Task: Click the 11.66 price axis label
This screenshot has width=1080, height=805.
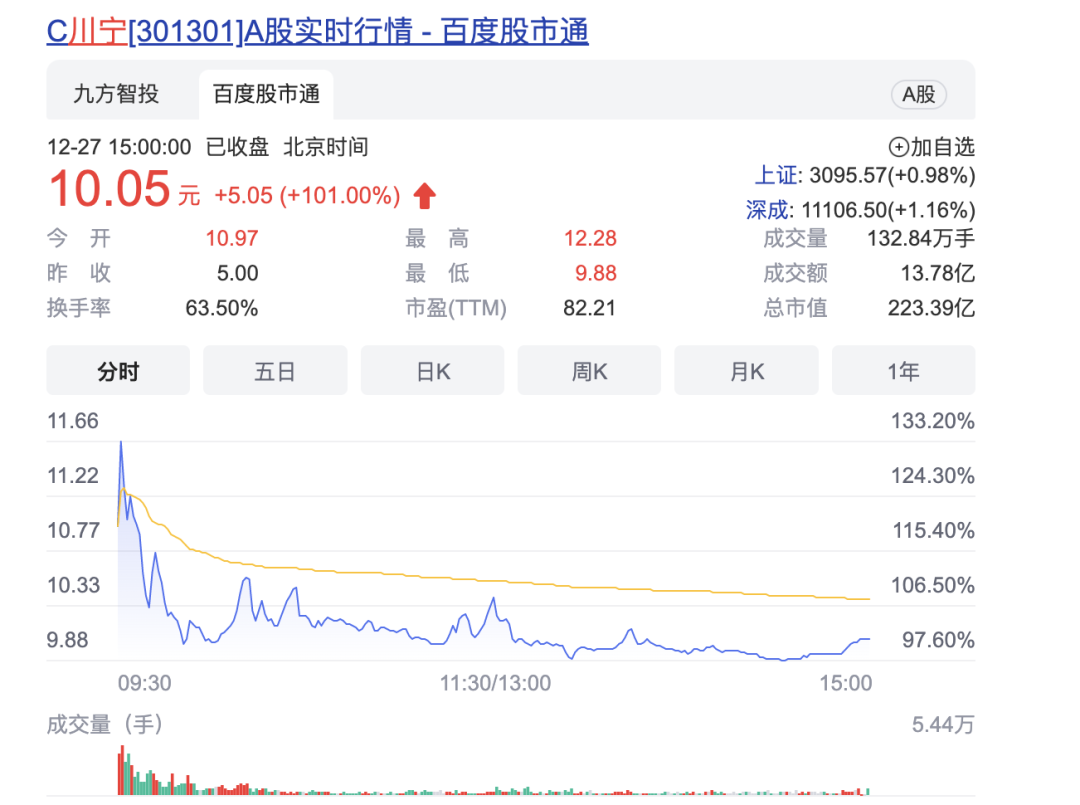Action: pyautogui.click(x=72, y=421)
